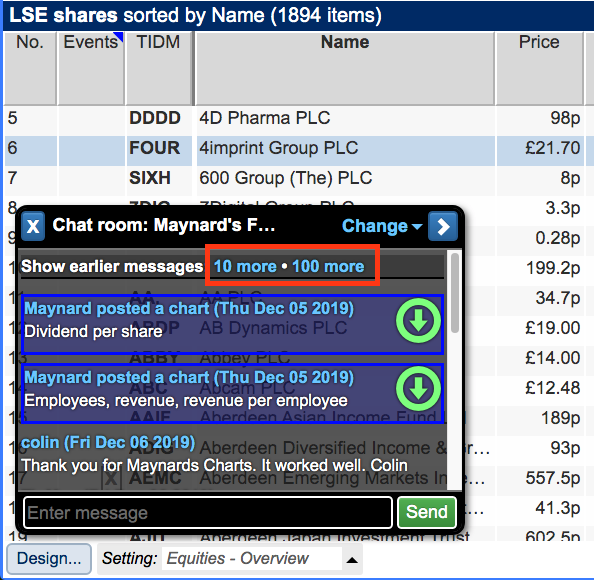Close the chat room with the X icon
594x580 pixels.
[x=33, y=226]
